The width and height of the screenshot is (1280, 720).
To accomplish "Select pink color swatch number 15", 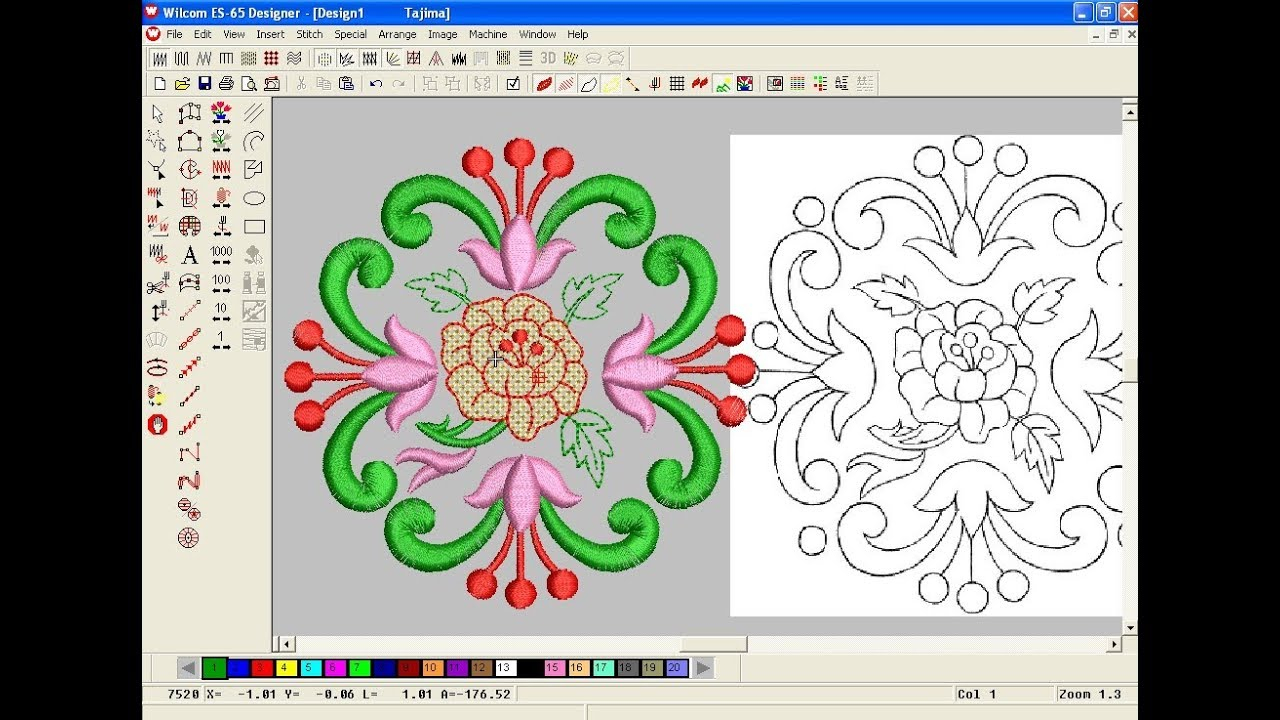I will 553,668.
